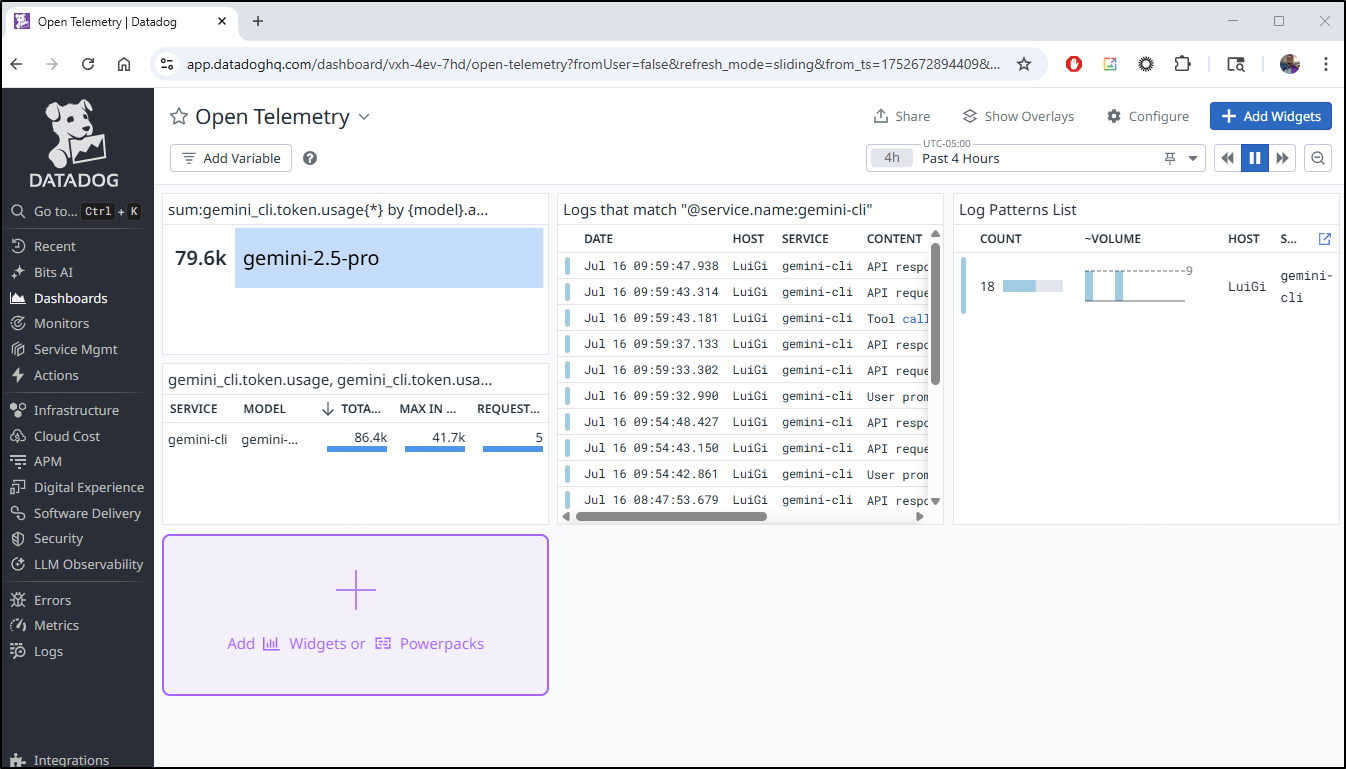Open a new browser tab

click(258, 21)
